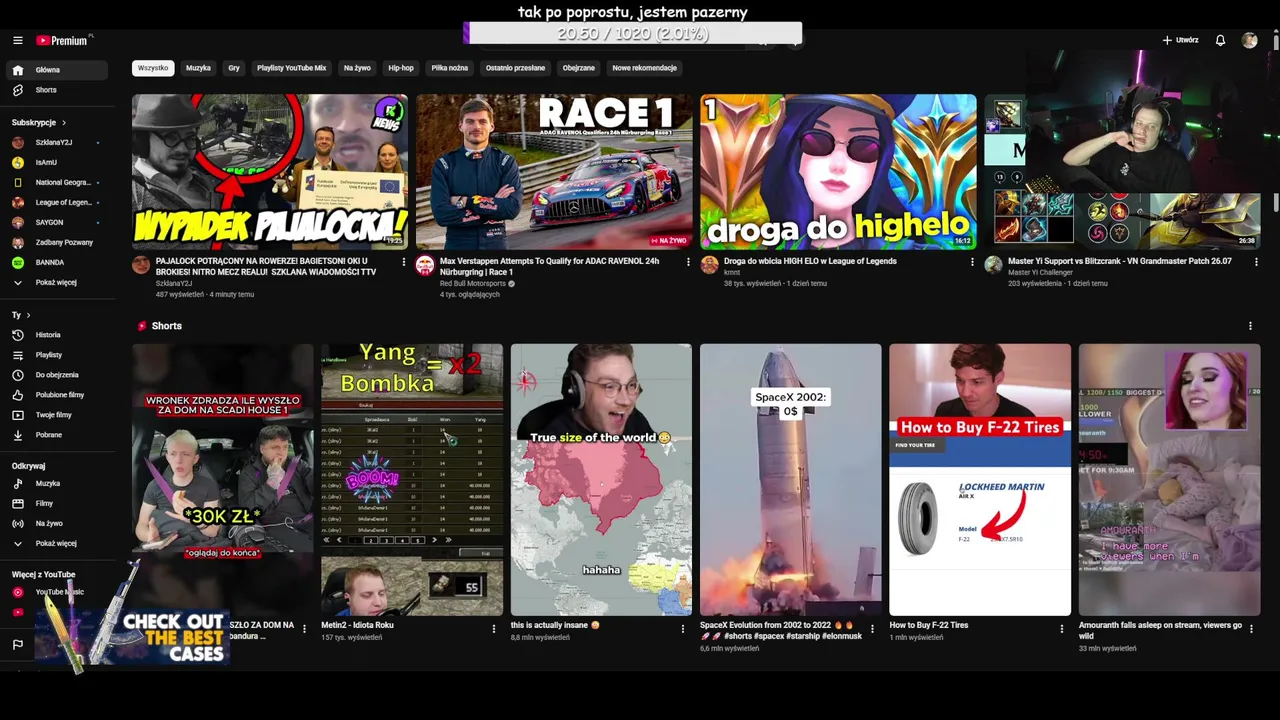Image resolution: width=1280 pixels, height=720 pixels.
Task: Click the Utwórz create button
Action: pyautogui.click(x=1180, y=40)
